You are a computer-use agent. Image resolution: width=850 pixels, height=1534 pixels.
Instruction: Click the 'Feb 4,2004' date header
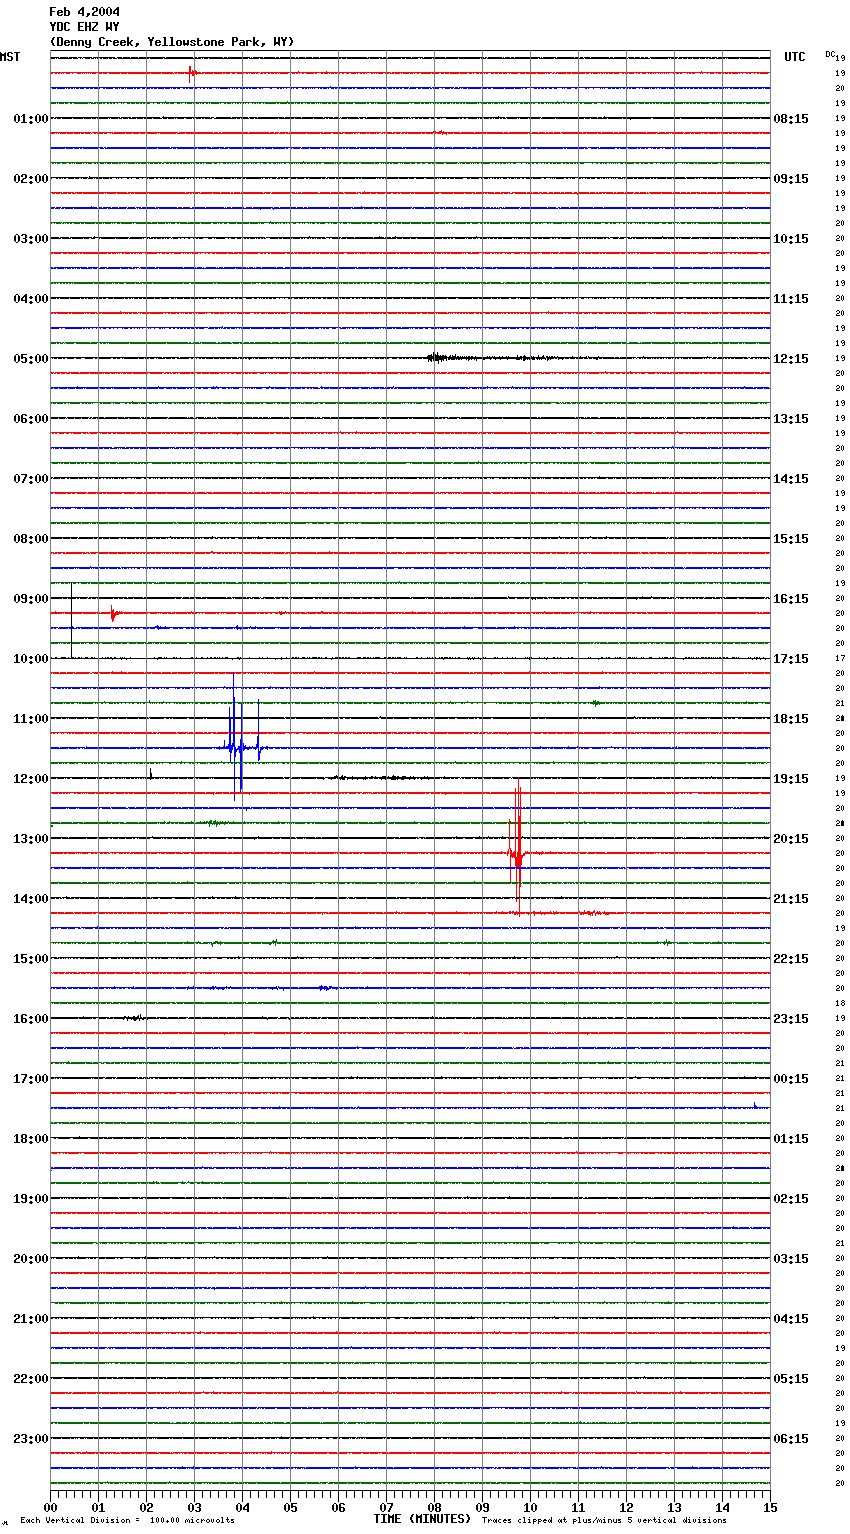[84, 12]
